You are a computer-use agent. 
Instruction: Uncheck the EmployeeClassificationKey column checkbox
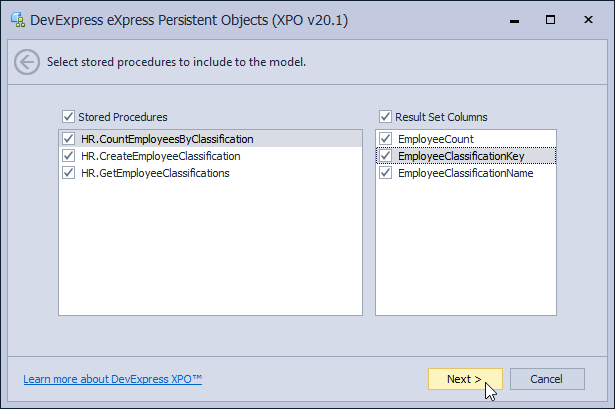386,156
